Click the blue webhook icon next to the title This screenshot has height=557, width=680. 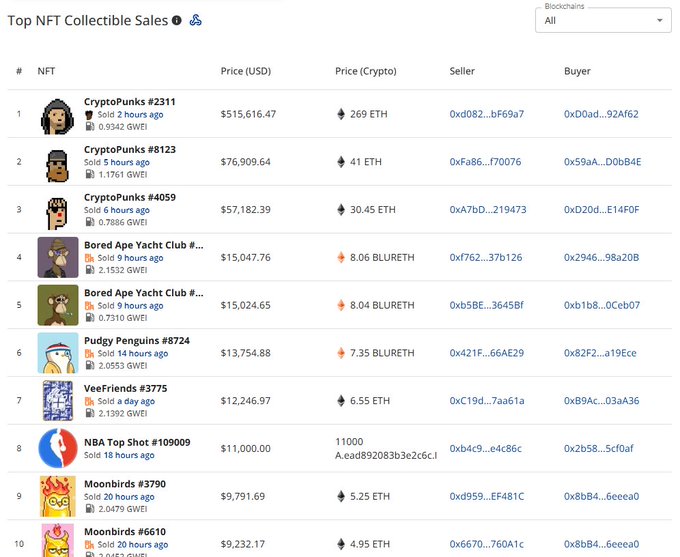[196, 20]
